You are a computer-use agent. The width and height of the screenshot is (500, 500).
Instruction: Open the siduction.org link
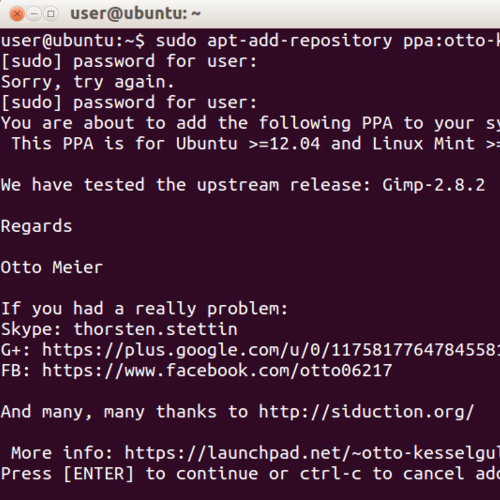click(x=366, y=412)
